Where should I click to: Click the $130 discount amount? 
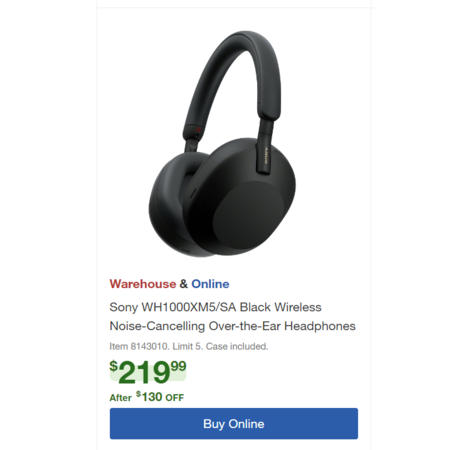point(149,397)
